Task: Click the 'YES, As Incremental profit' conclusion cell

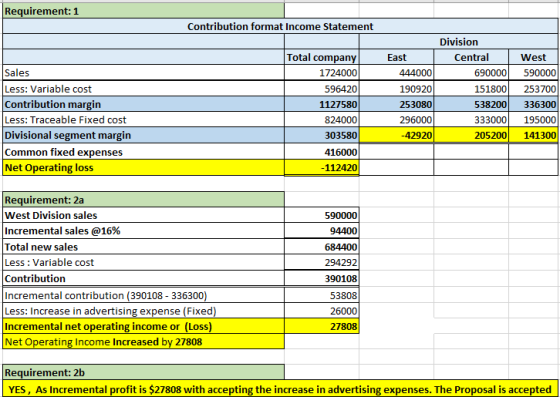Action: 280,389
